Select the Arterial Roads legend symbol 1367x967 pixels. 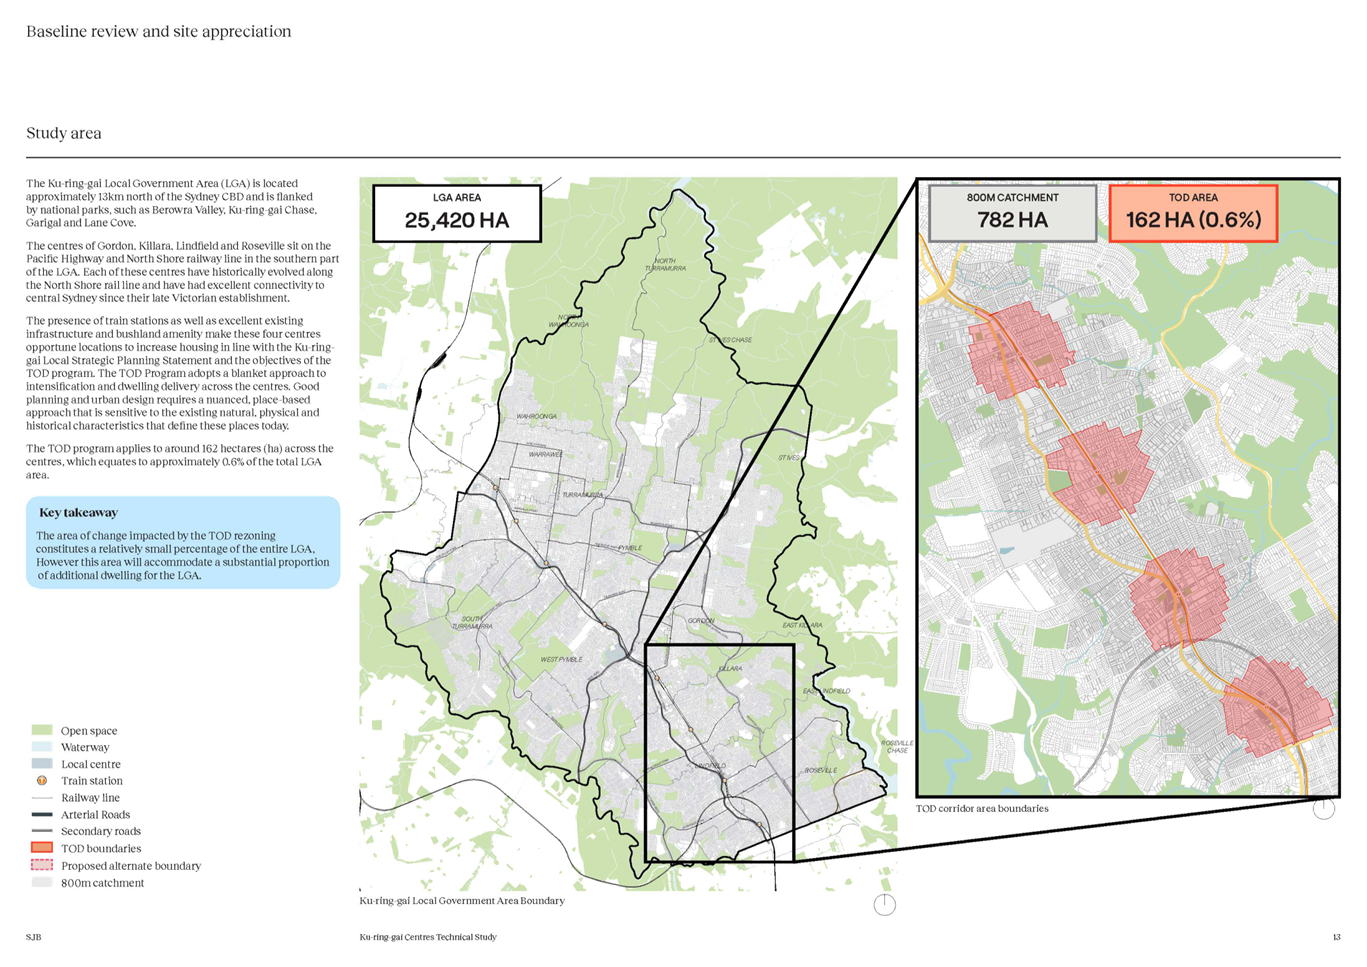click(x=42, y=815)
